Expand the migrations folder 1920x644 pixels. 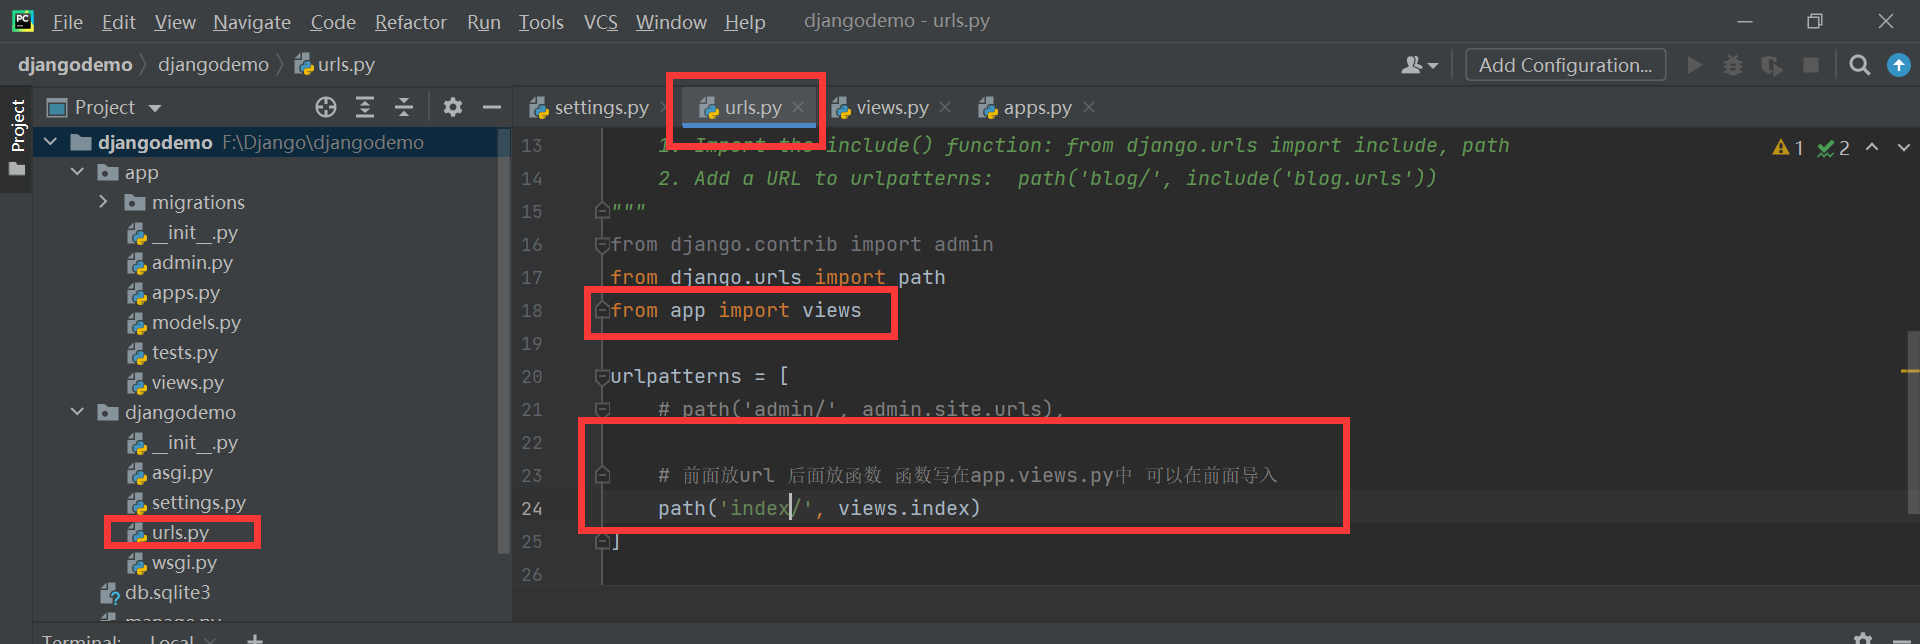103,202
